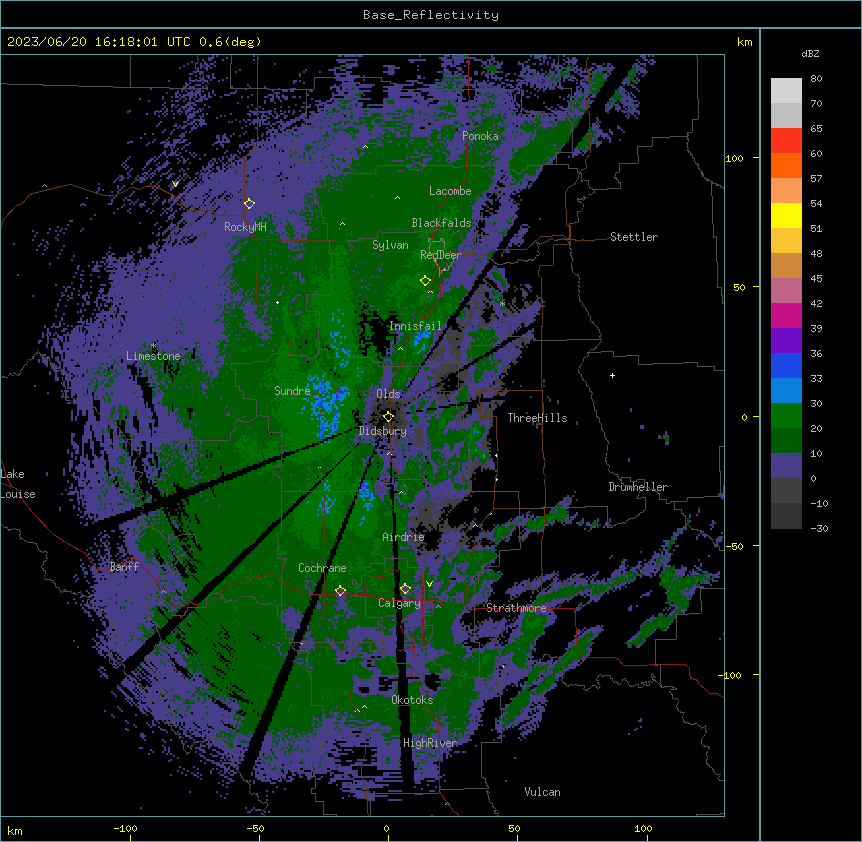This screenshot has width=862, height=842.
Task: Click the Base_Reflectivity title text
Action: click(x=431, y=15)
